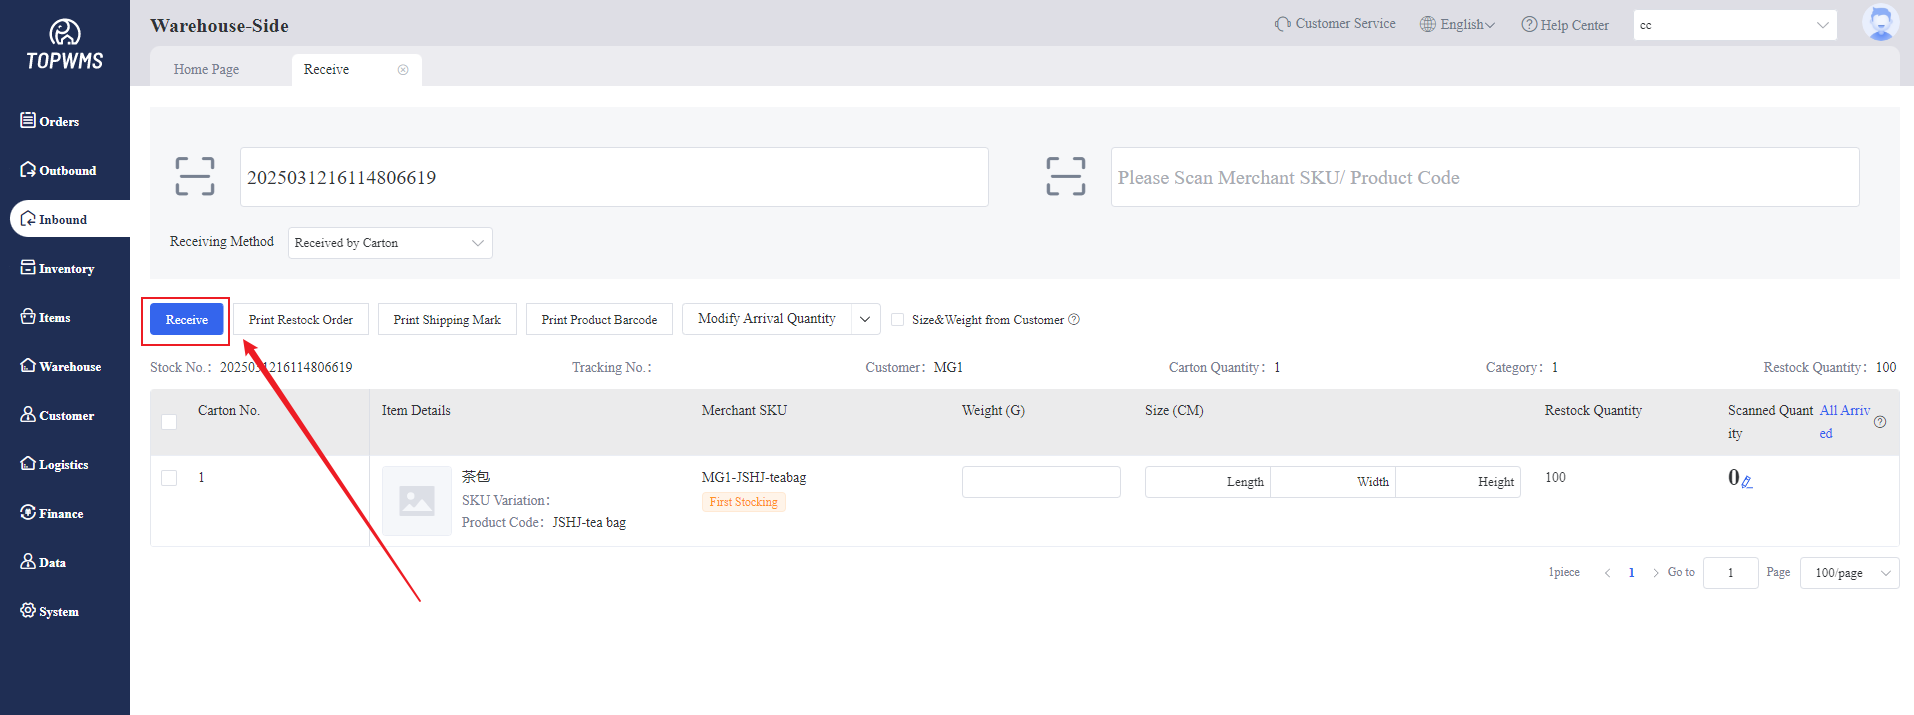Click the Merchant SKU scan icon
1914x715 pixels.
1065,176
